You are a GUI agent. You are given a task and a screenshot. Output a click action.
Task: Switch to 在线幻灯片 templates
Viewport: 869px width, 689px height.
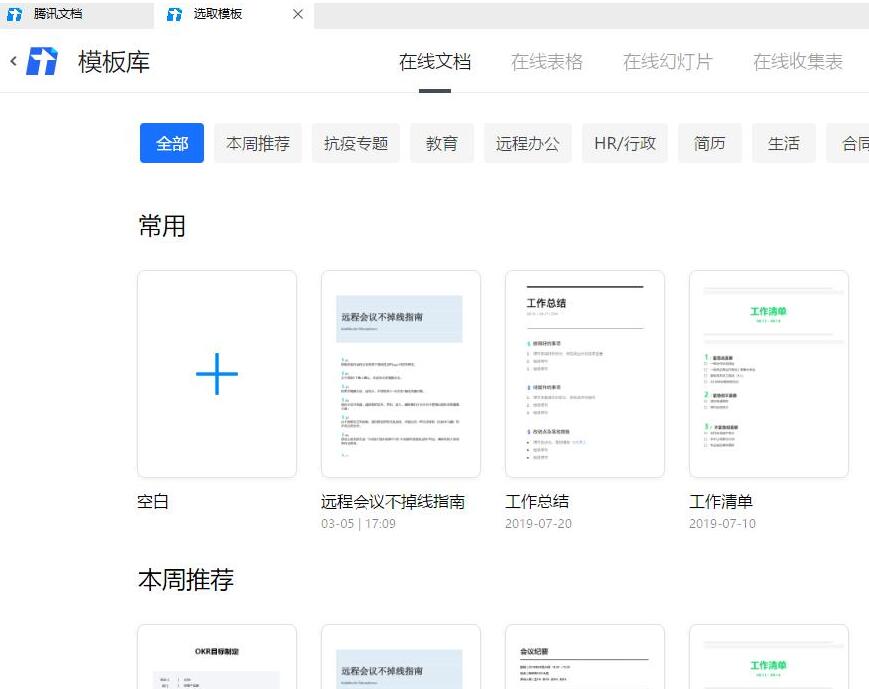coord(667,61)
